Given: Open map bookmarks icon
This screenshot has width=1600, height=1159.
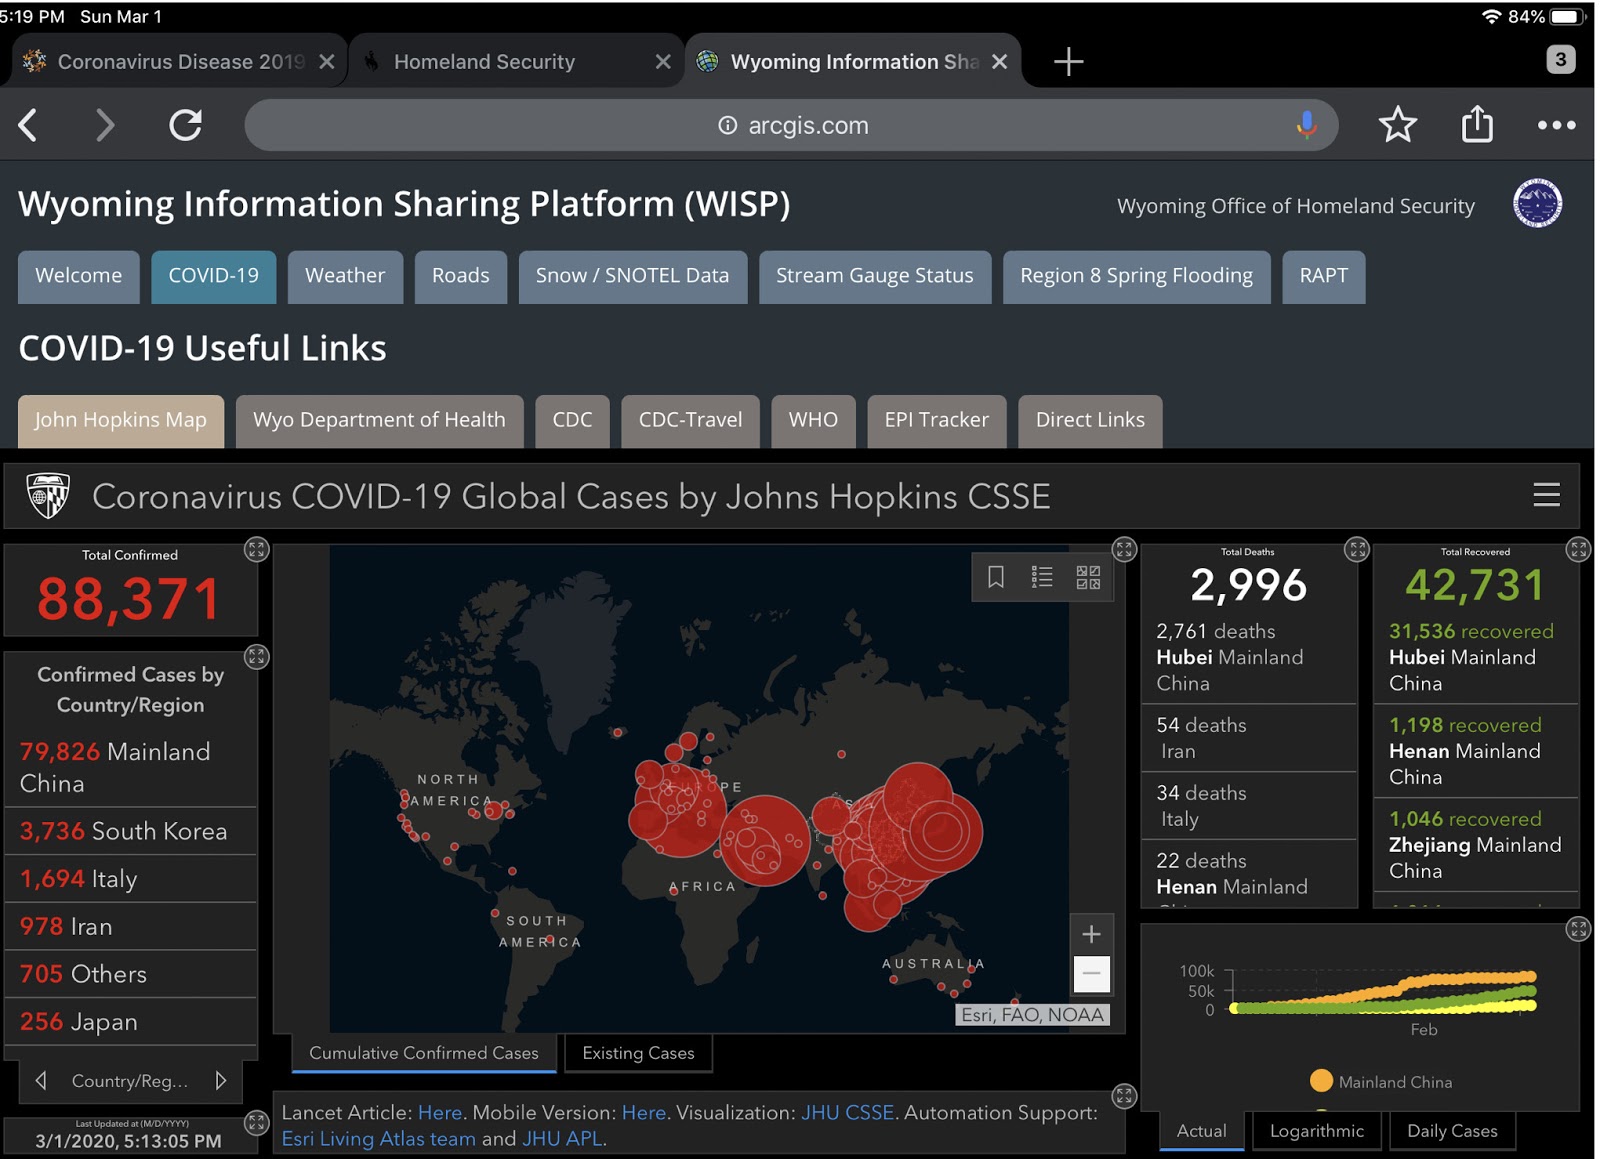Looking at the screenshot, I should (x=996, y=577).
